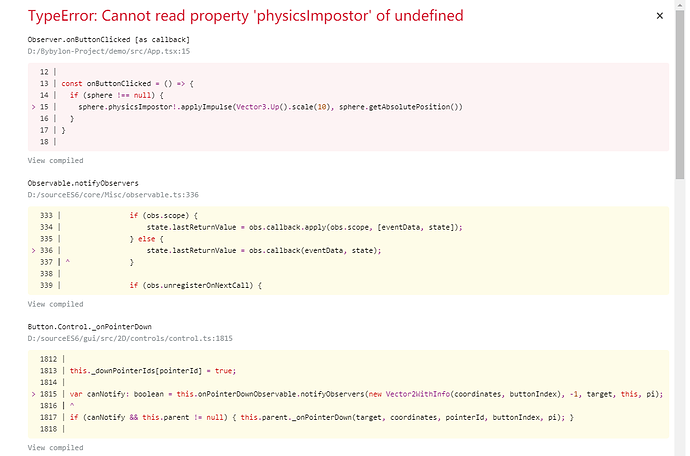Click the '} else {' line 335
This screenshot has width=690, height=456.
click(x=147, y=239)
